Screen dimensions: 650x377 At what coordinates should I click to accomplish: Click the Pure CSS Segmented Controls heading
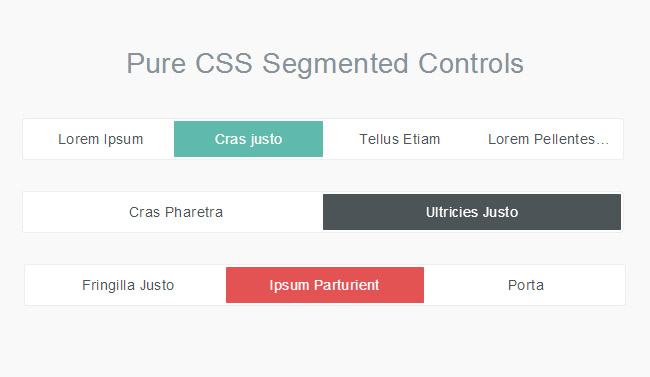click(x=325, y=64)
